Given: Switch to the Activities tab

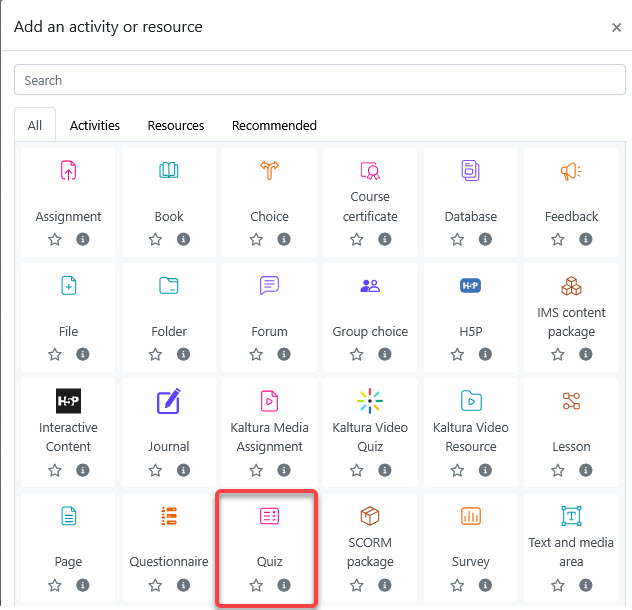Looking at the screenshot, I should click(95, 126).
